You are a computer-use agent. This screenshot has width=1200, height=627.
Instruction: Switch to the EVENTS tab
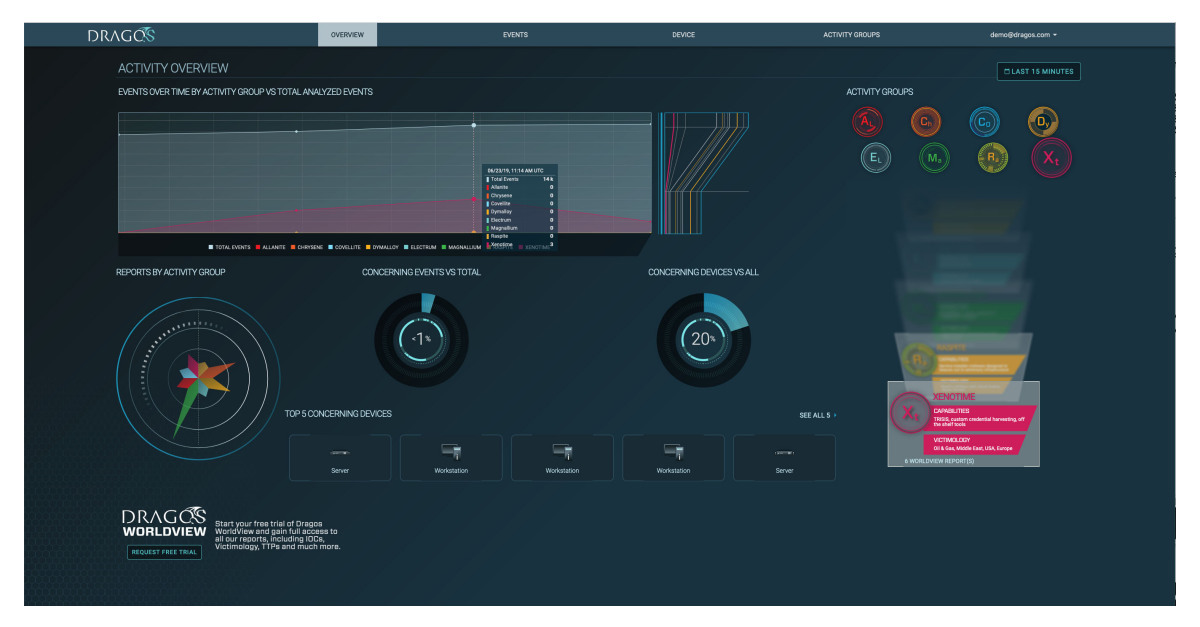(516, 33)
